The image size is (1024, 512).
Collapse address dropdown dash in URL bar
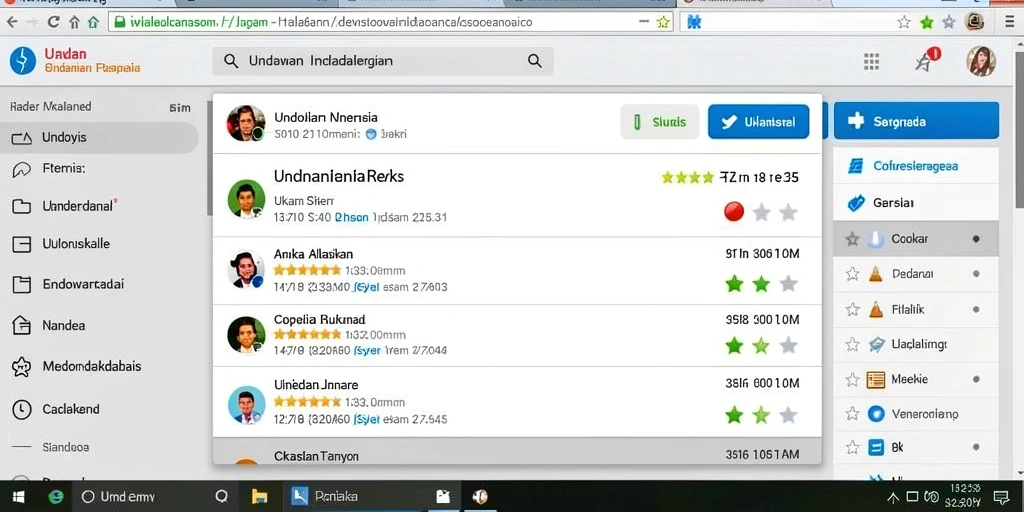pyautogui.click(x=643, y=22)
